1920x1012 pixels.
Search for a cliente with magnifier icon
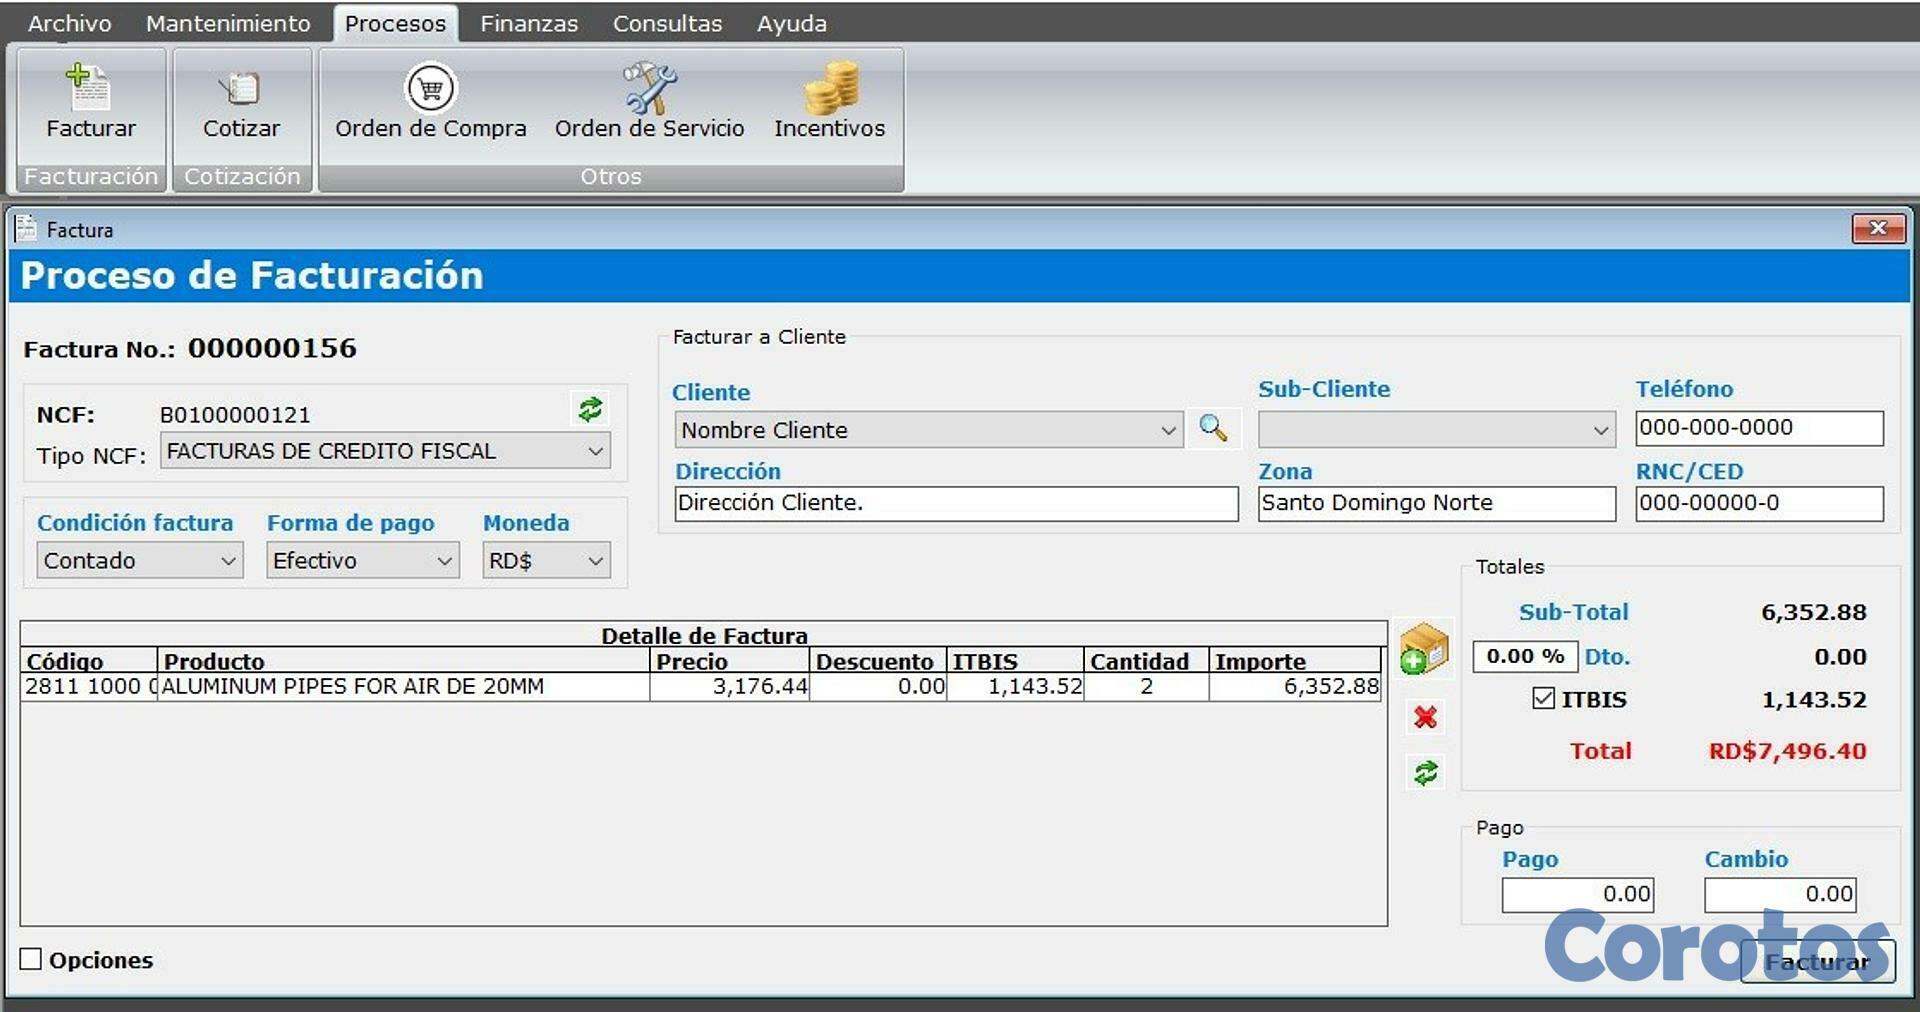[x=1214, y=429]
